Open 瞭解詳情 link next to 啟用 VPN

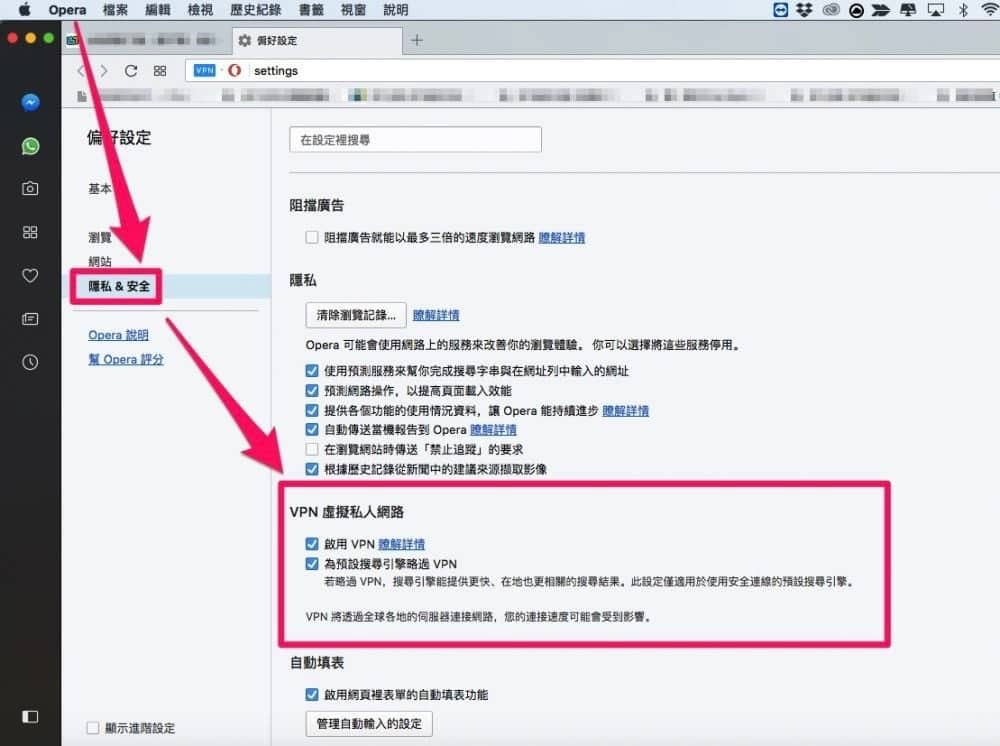point(401,544)
